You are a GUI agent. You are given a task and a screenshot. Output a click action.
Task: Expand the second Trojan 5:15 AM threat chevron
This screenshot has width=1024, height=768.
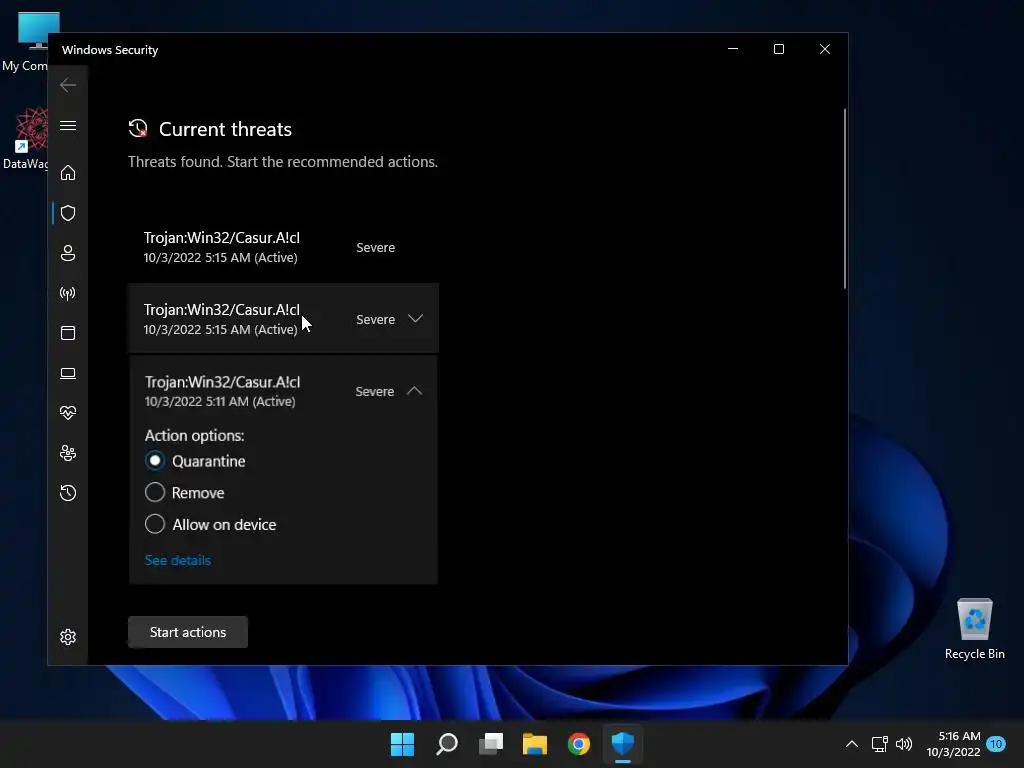point(415,319)
